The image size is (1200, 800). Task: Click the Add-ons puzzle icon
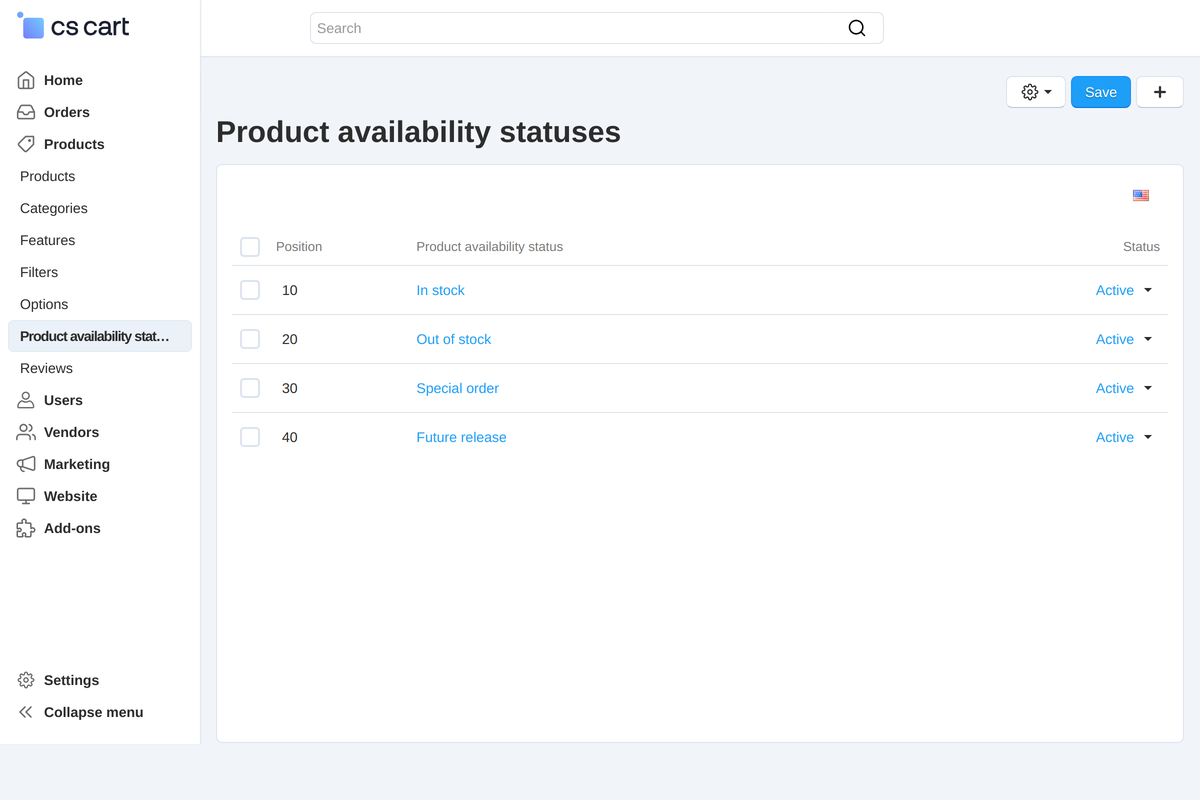(x=26, y=528)
